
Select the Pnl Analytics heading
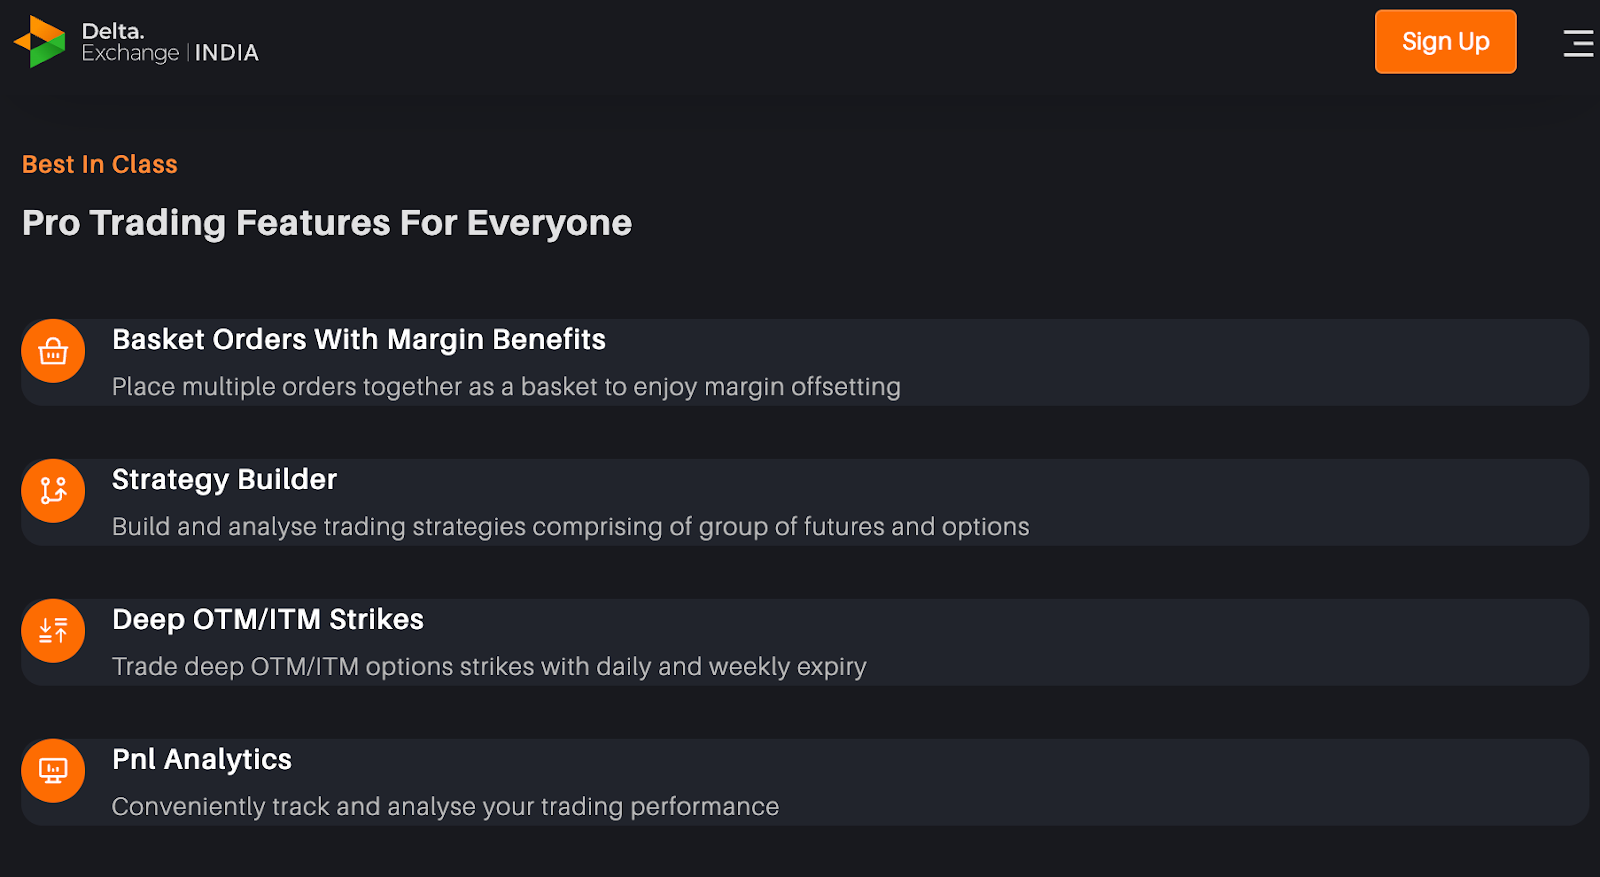201,760
